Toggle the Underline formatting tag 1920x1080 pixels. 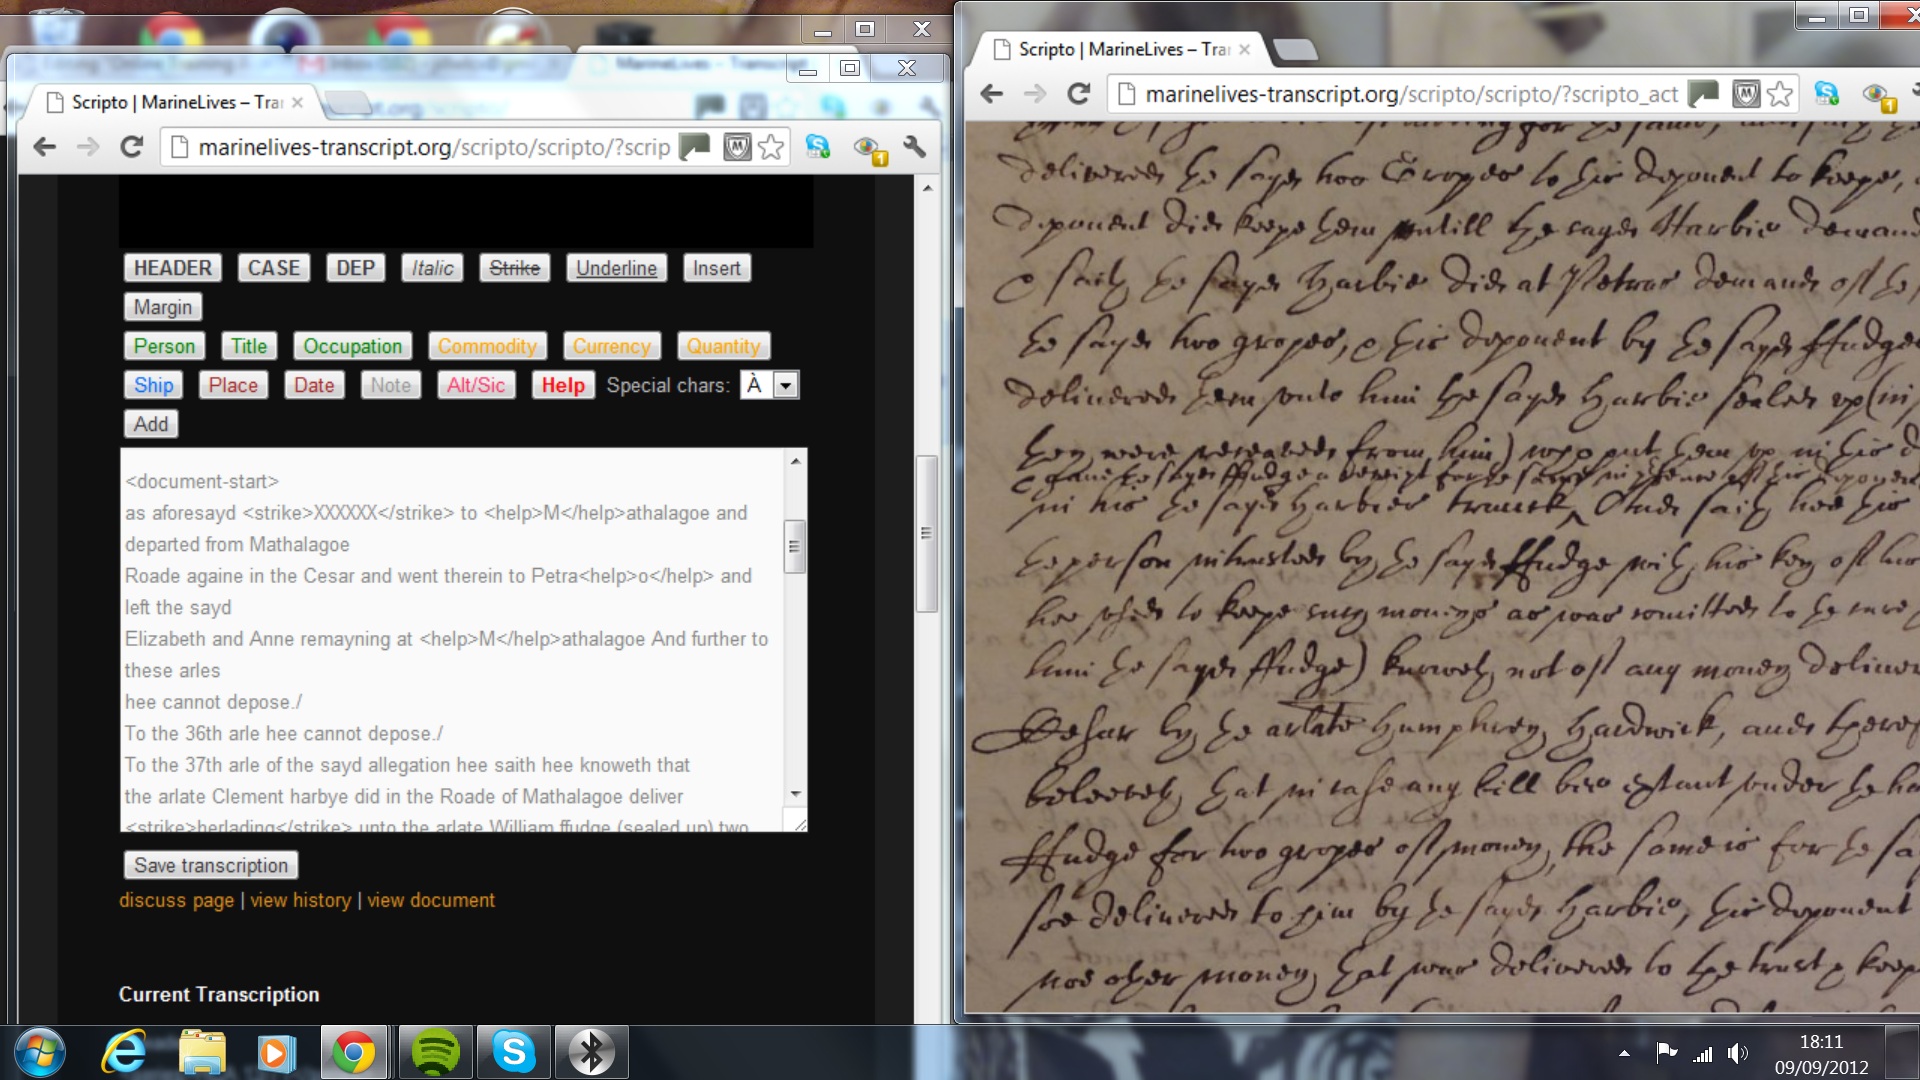point(616,268)
